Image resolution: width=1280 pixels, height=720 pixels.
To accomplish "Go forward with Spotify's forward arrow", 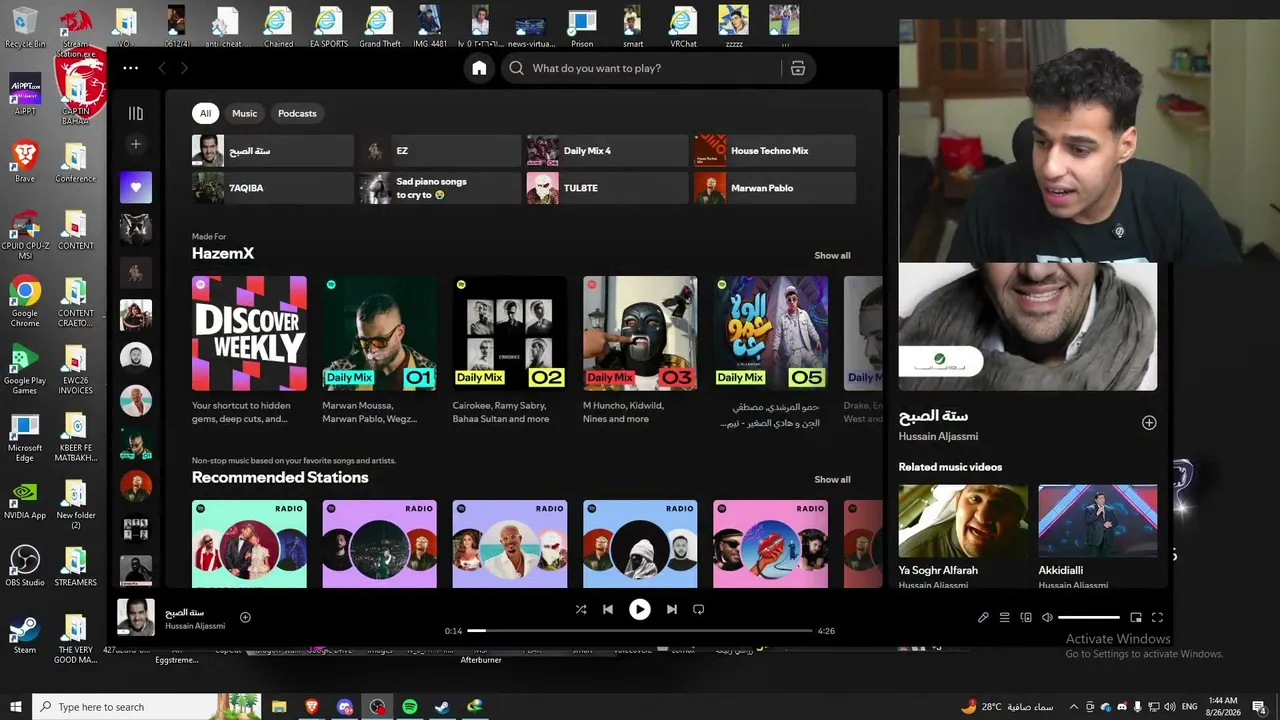I will tap(184, 68).
